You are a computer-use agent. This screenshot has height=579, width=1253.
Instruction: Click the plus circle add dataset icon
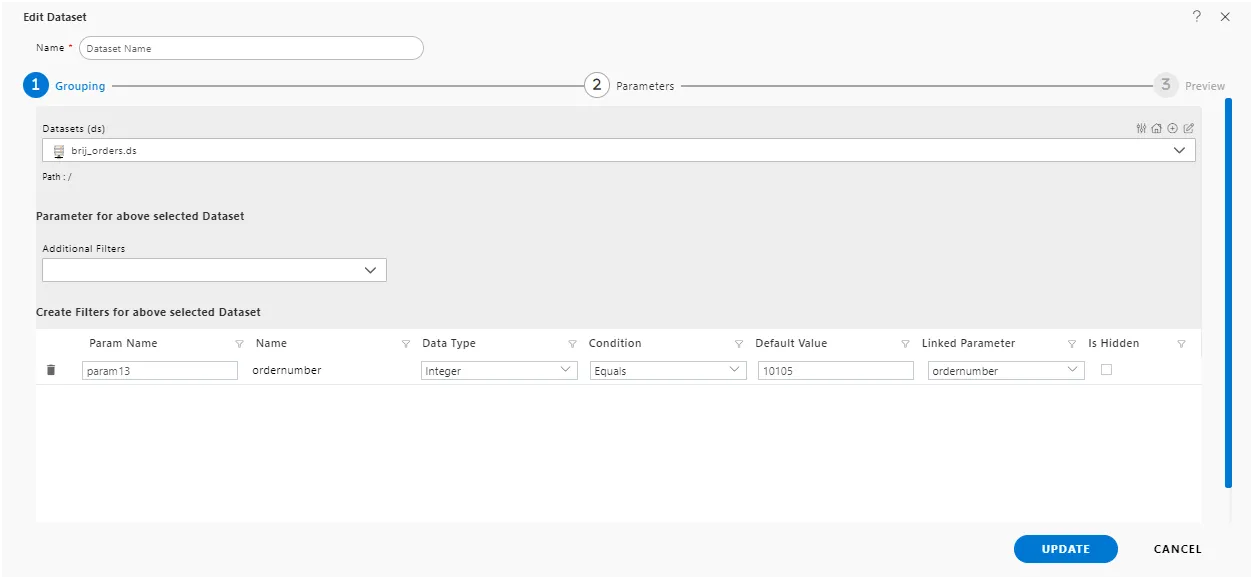pos(1173,129)
